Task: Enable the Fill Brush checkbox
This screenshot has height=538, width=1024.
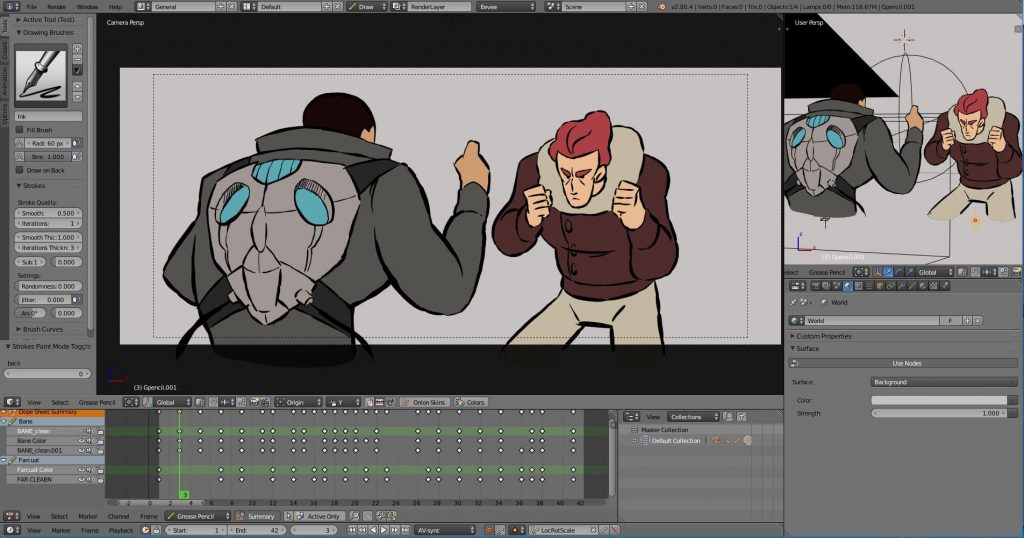Action: (19, 130)
